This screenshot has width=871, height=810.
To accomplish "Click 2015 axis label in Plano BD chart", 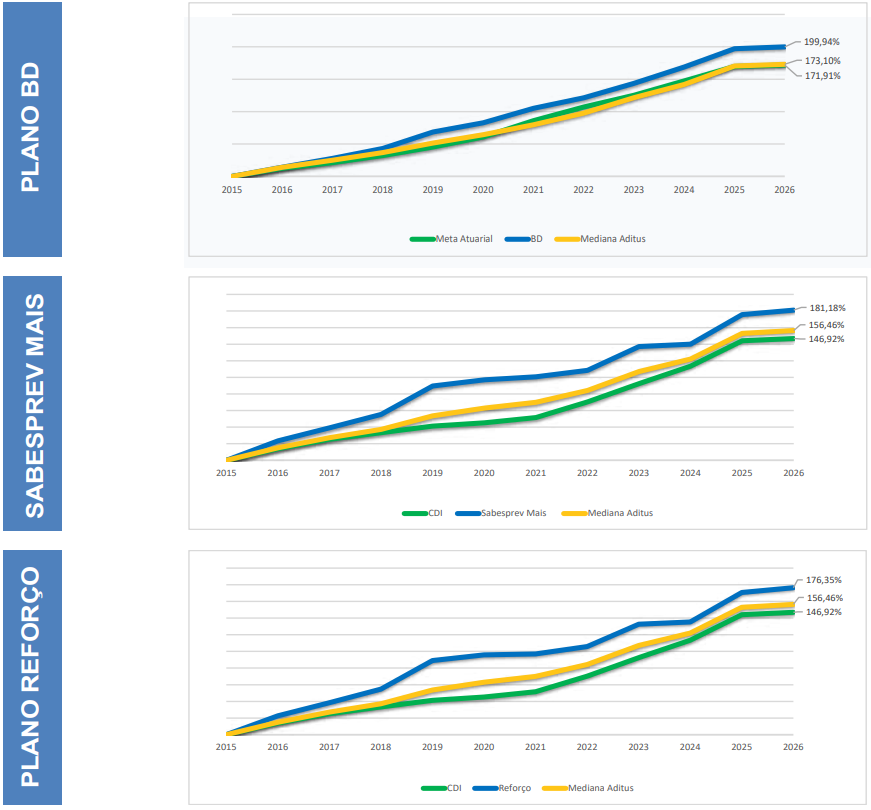I will coord(232,189).
